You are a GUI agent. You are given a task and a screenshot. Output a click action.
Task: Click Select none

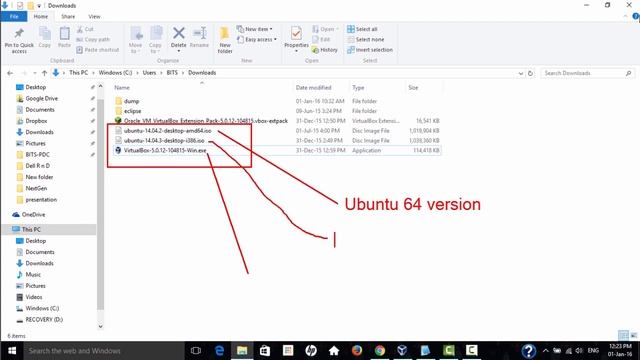[x=365, y=40]
